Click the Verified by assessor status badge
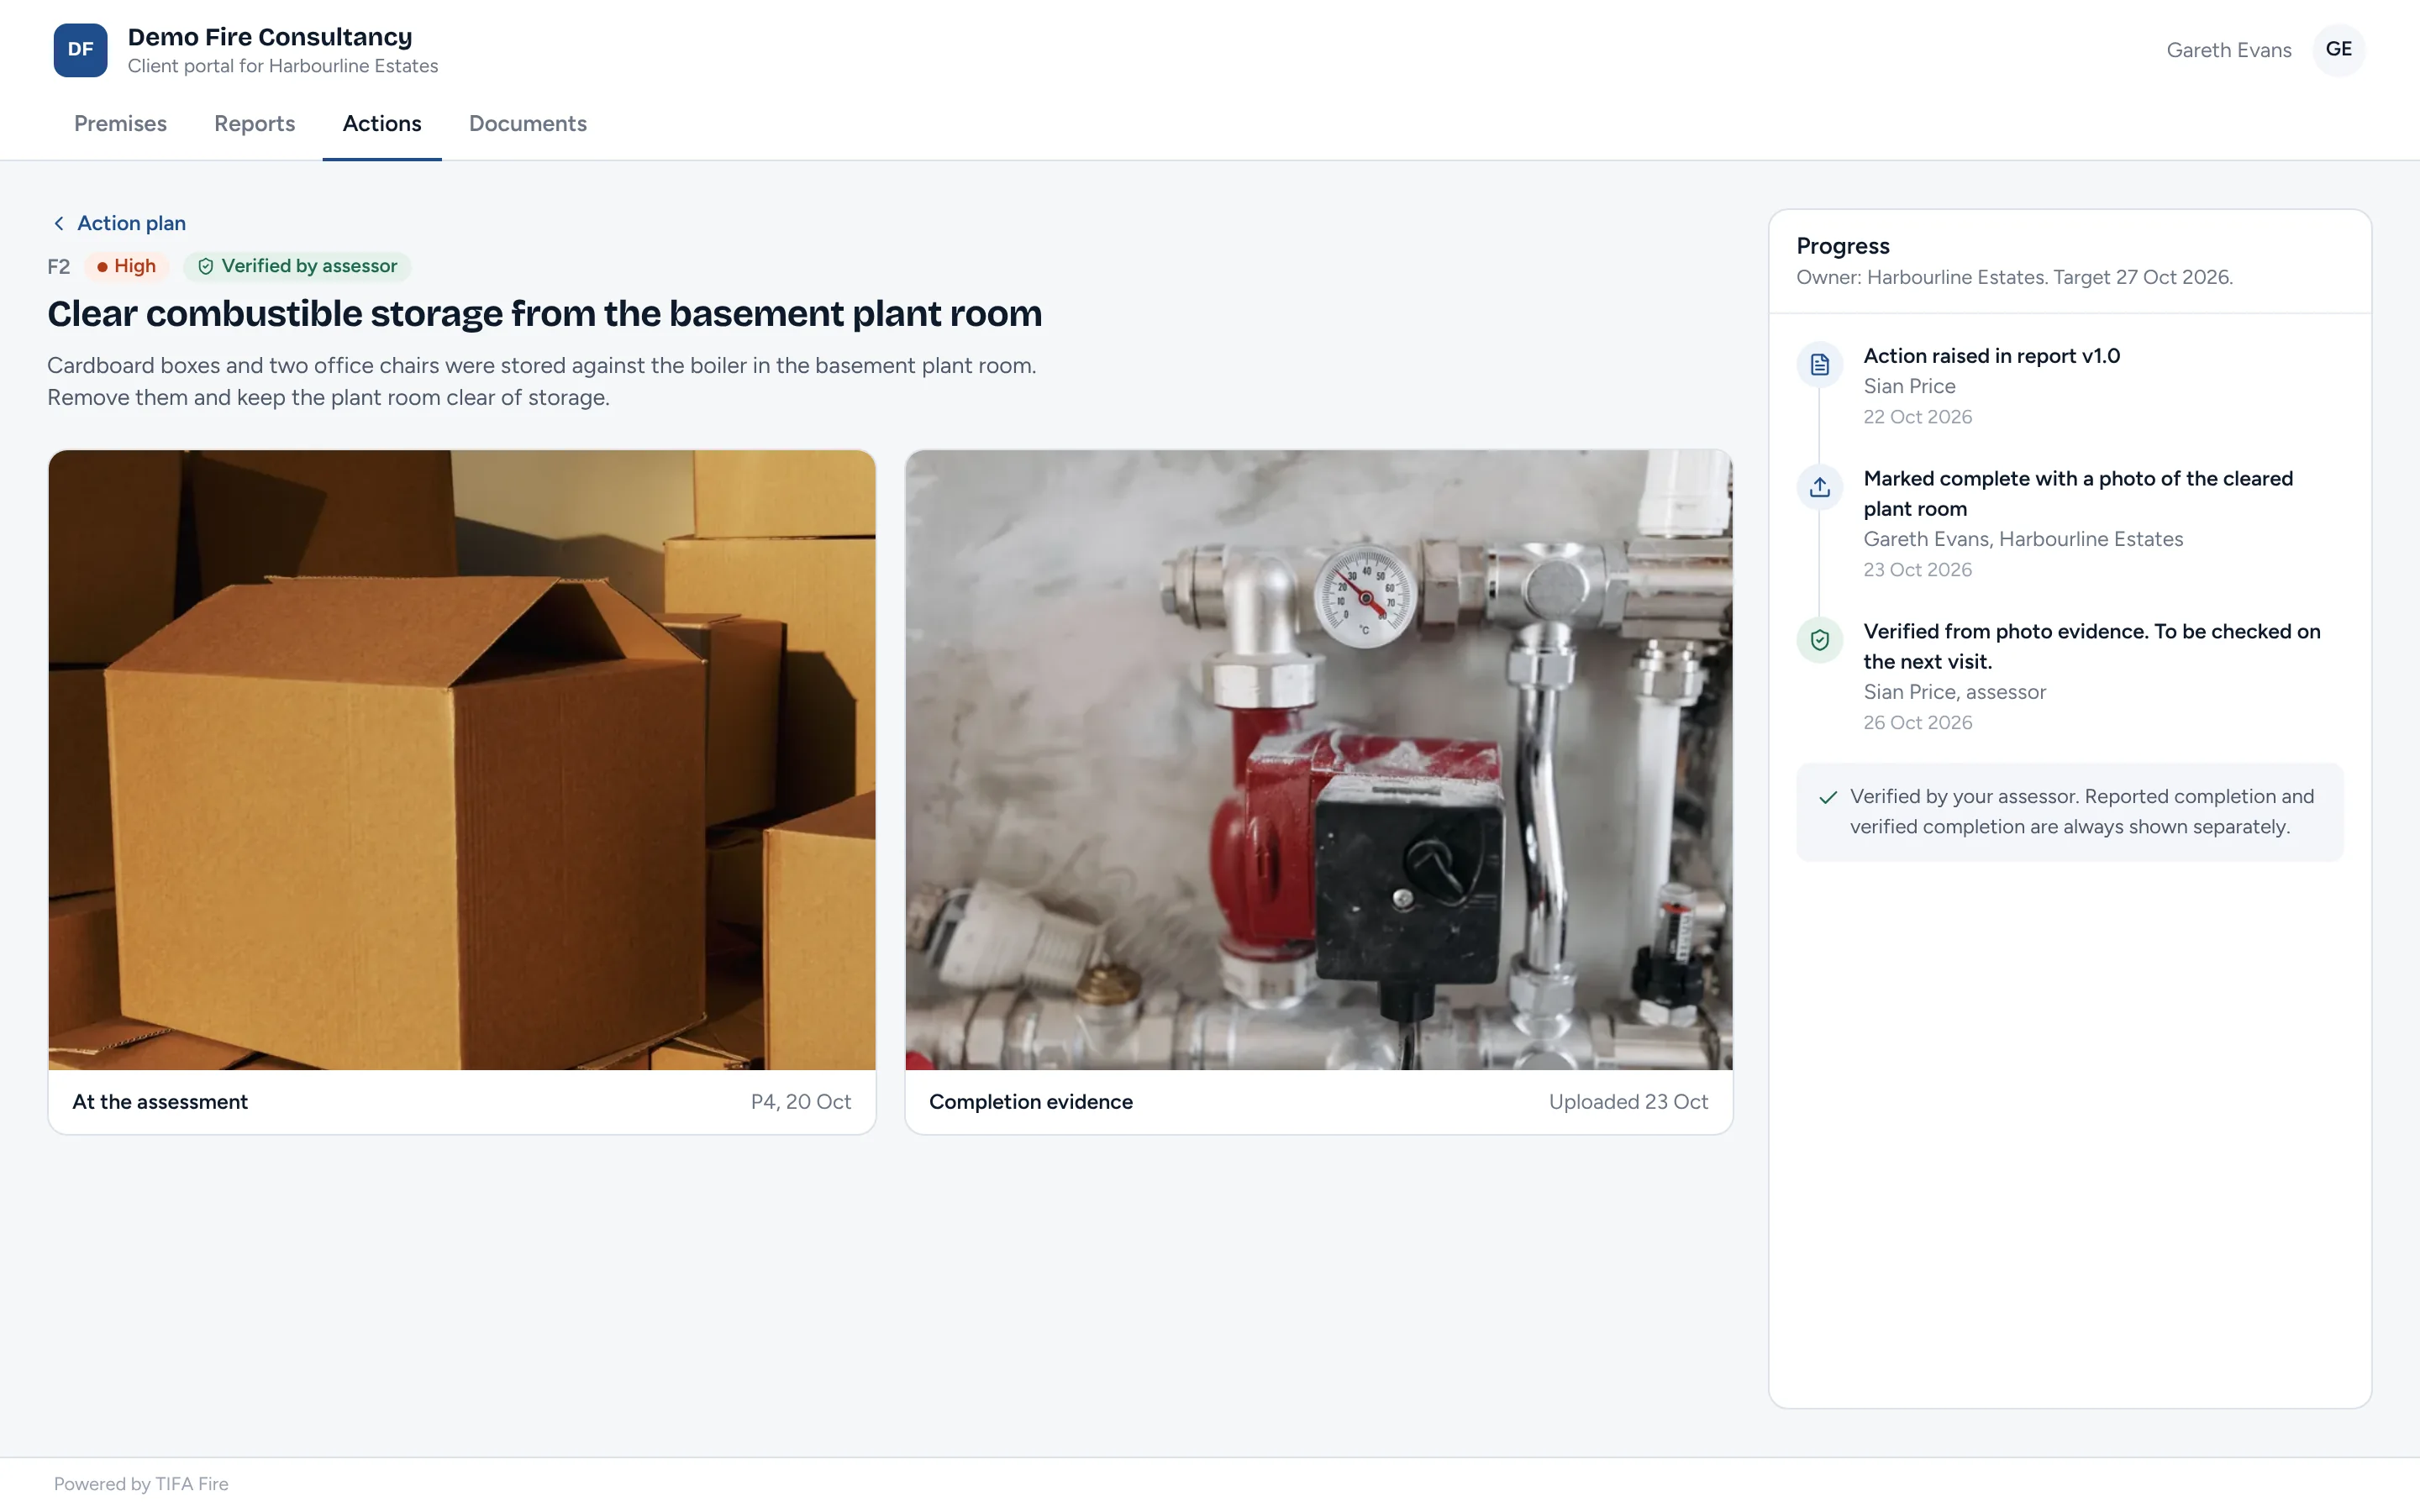Viewport: 2420px width, 1512px height. (x=297, y=266)
